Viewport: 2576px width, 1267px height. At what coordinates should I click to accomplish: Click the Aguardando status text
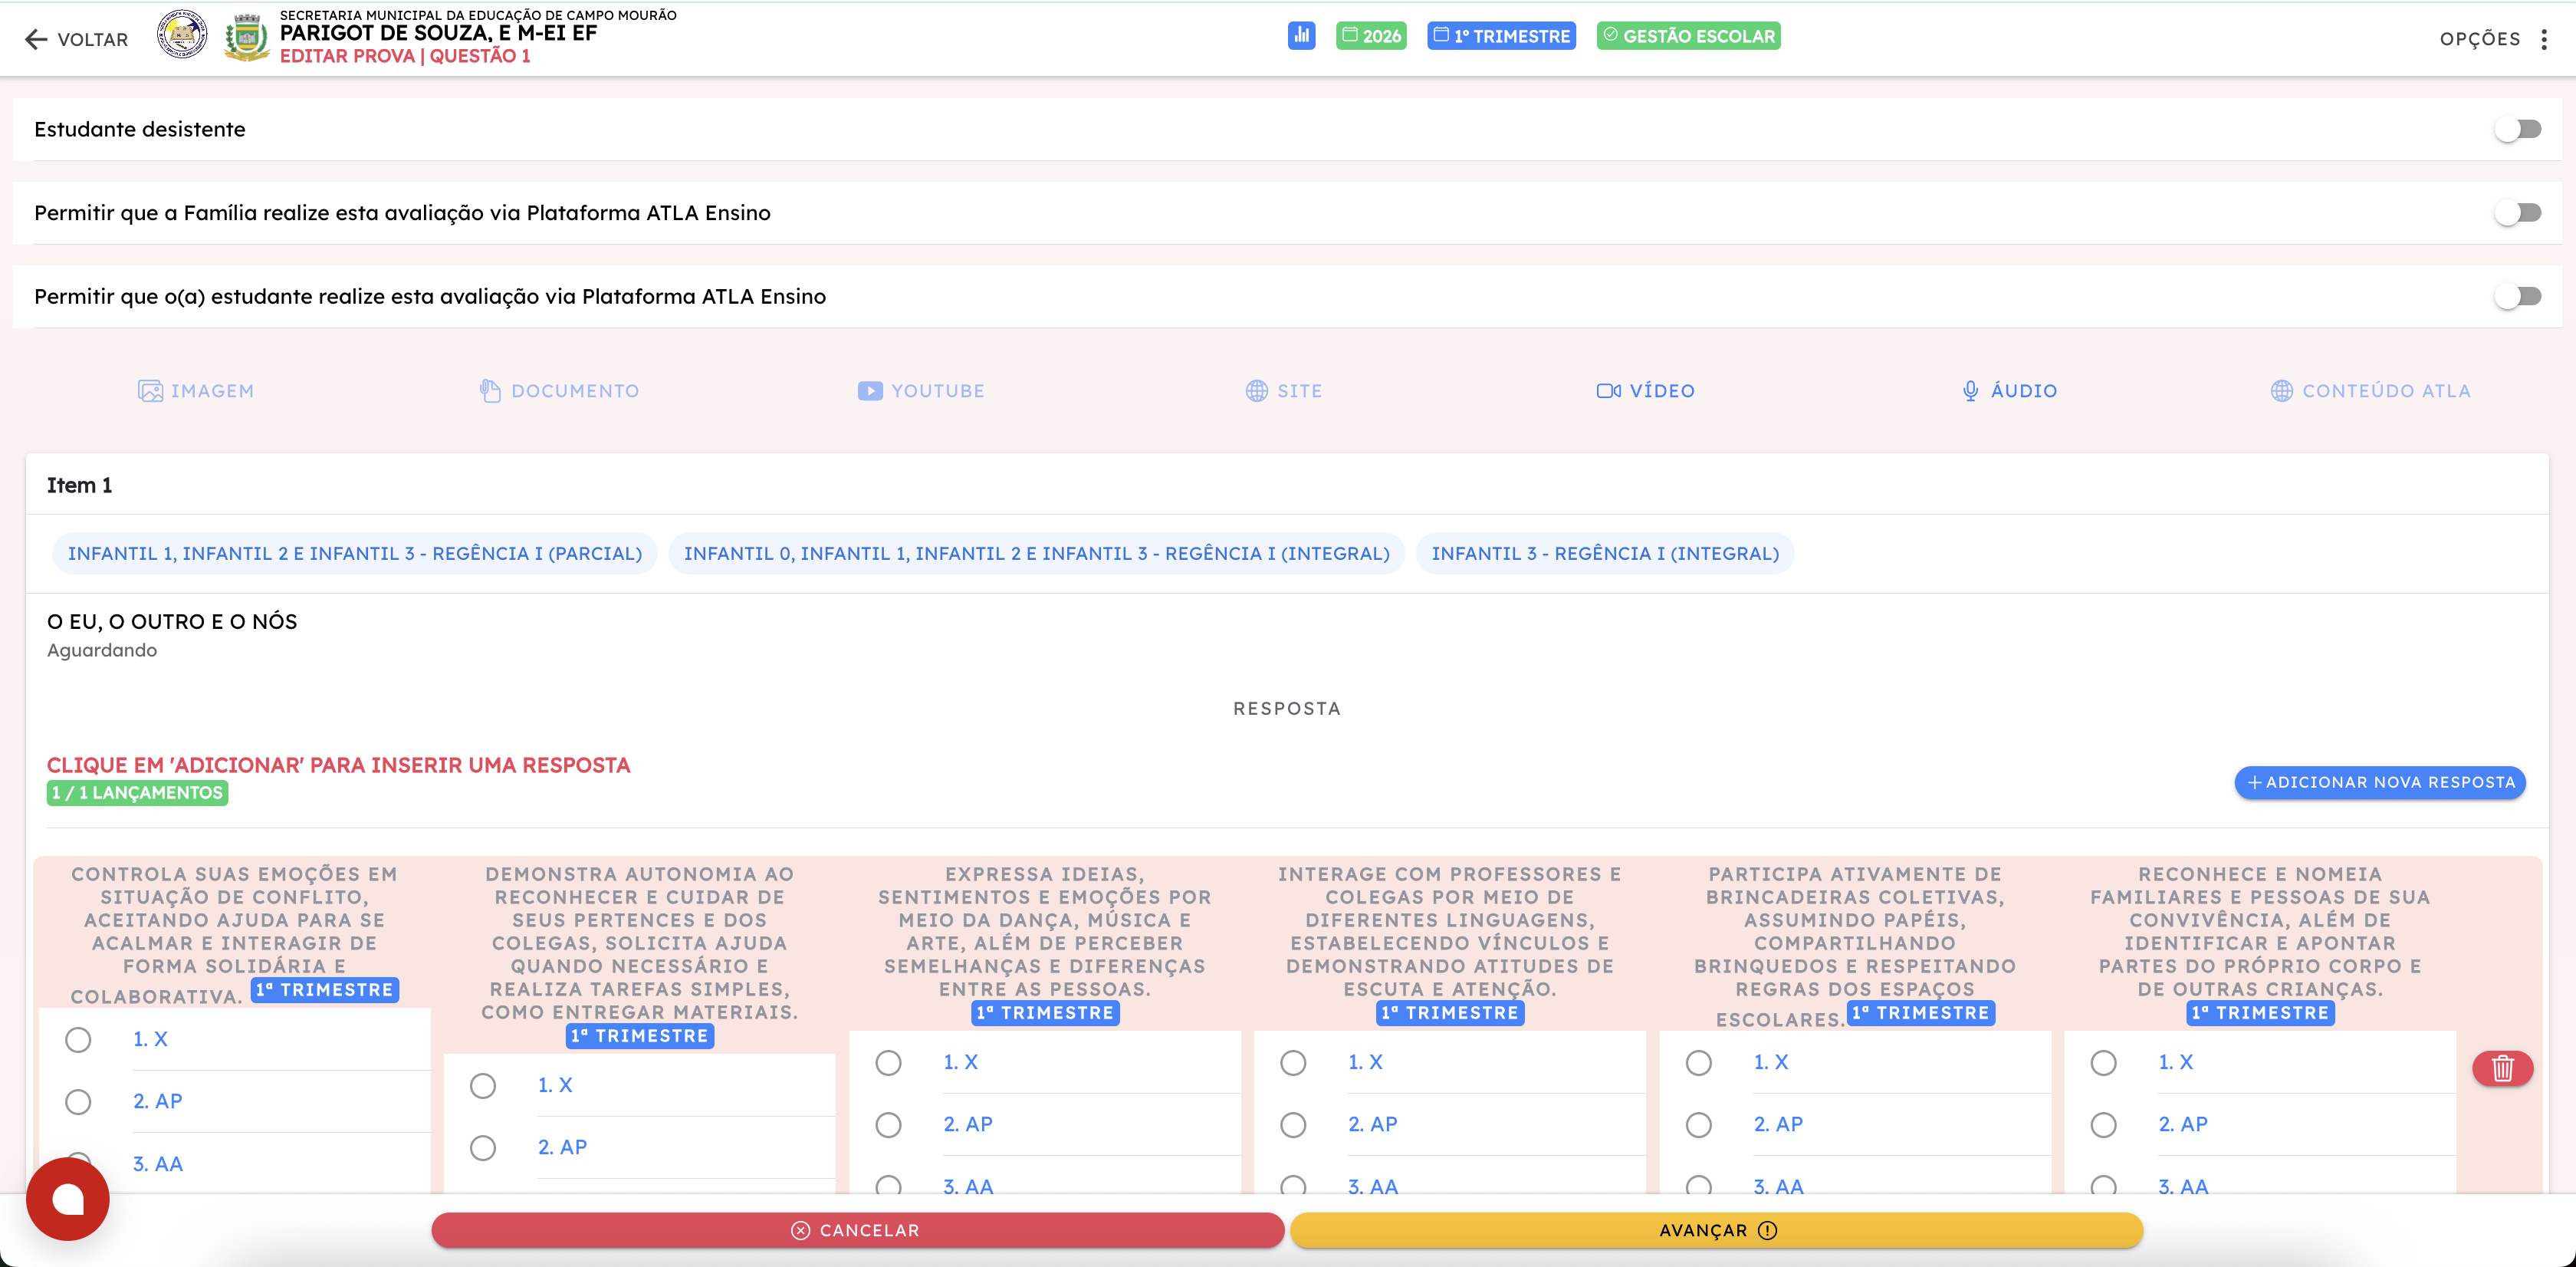(102, 650)
